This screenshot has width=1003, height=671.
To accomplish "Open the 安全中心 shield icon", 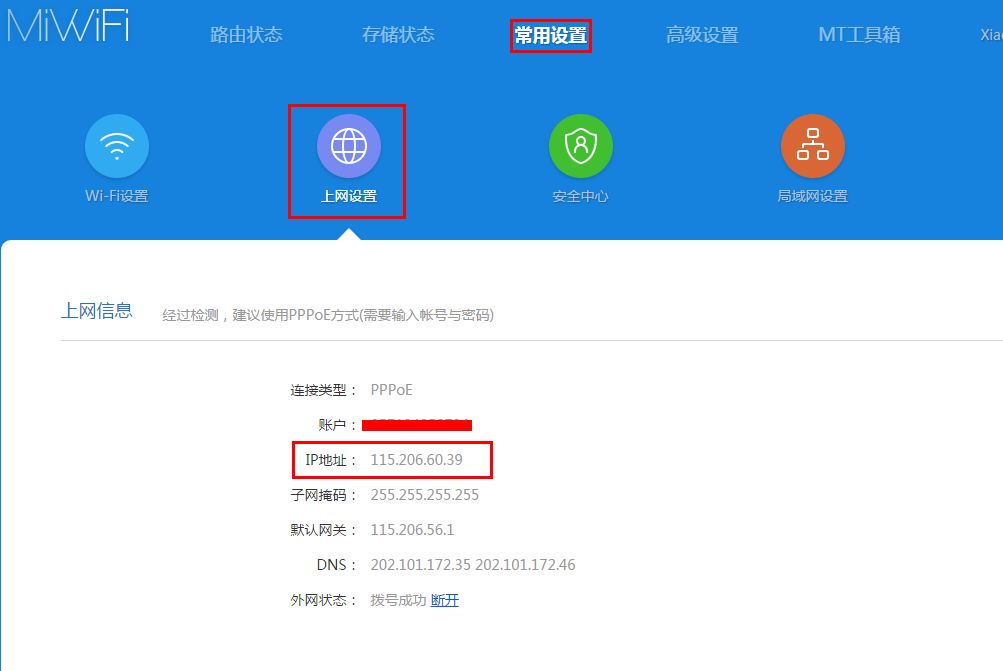I will pyautogui.click(x=581, y=146).
